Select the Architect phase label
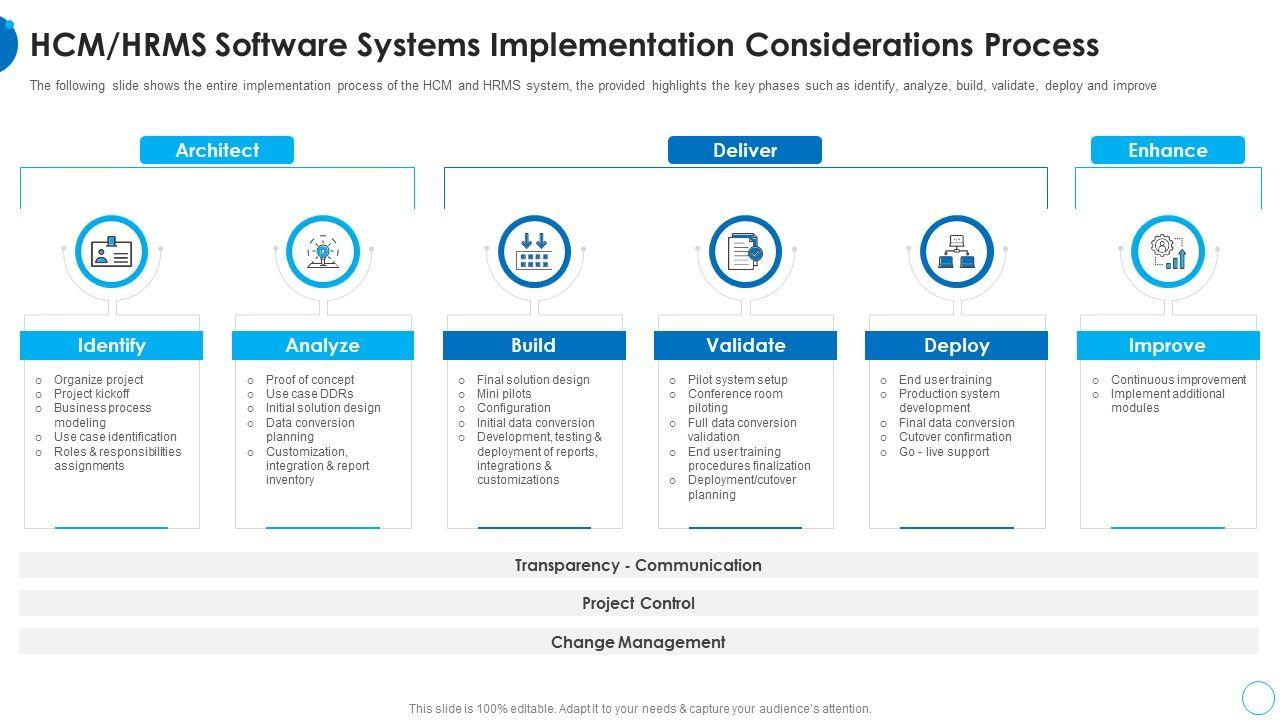The height and width of the screenshot is (720, 1280). [x=217, y=150]
